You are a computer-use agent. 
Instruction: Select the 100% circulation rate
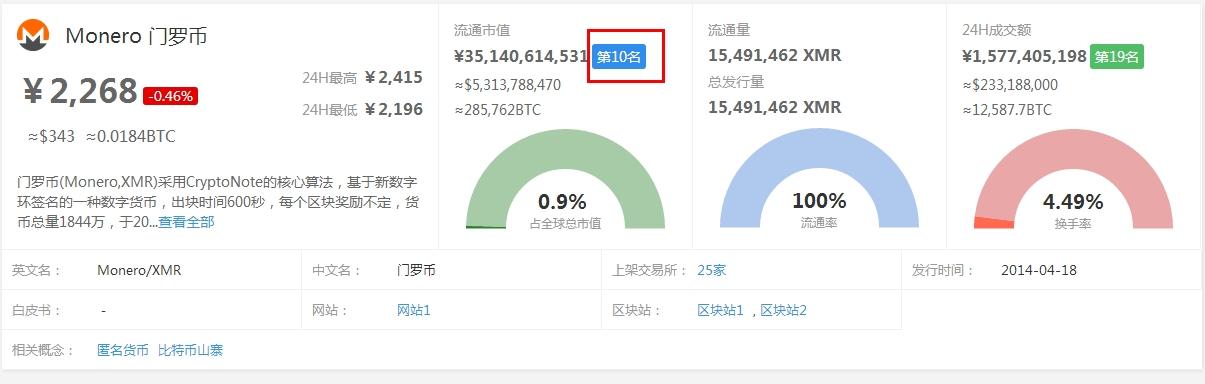819,202
